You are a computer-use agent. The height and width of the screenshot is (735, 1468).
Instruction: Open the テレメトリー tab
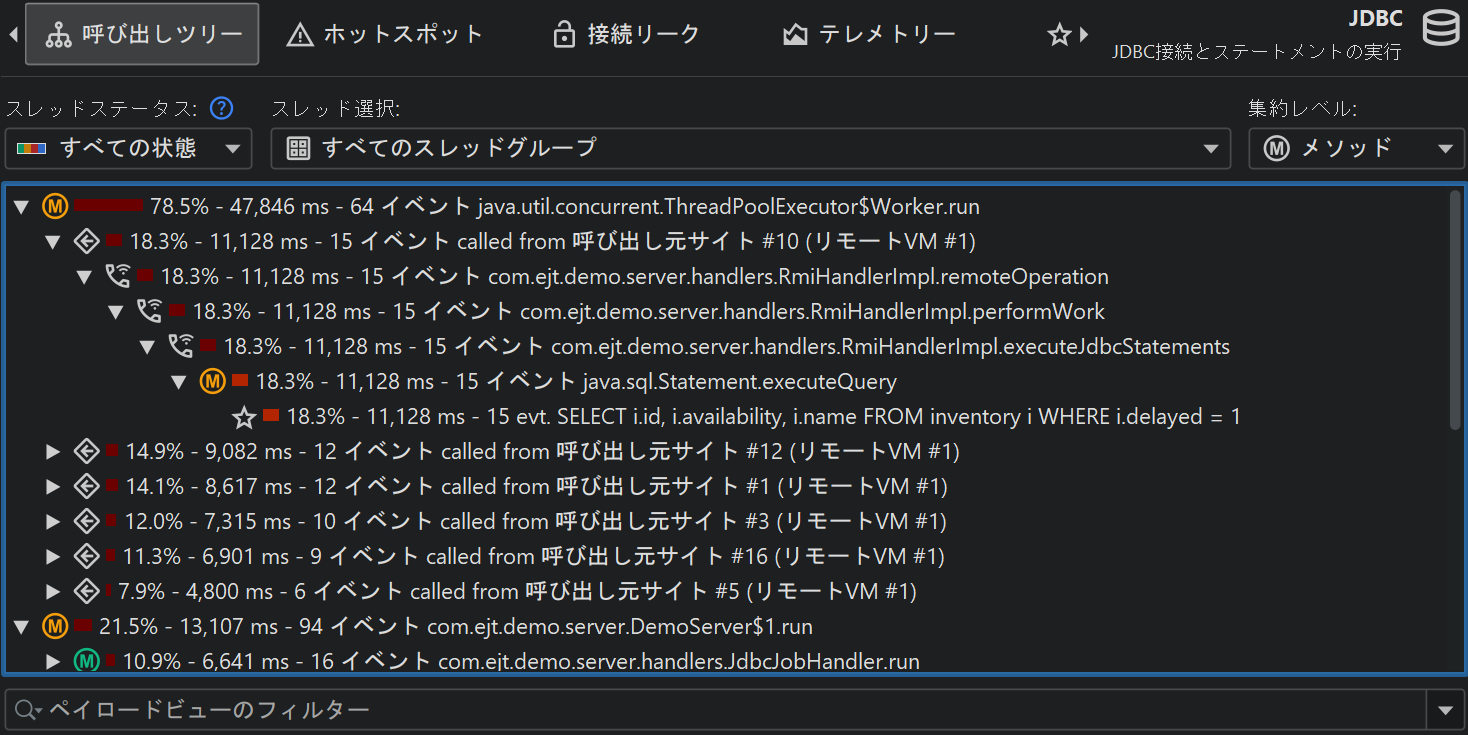(x=869, y=35)
